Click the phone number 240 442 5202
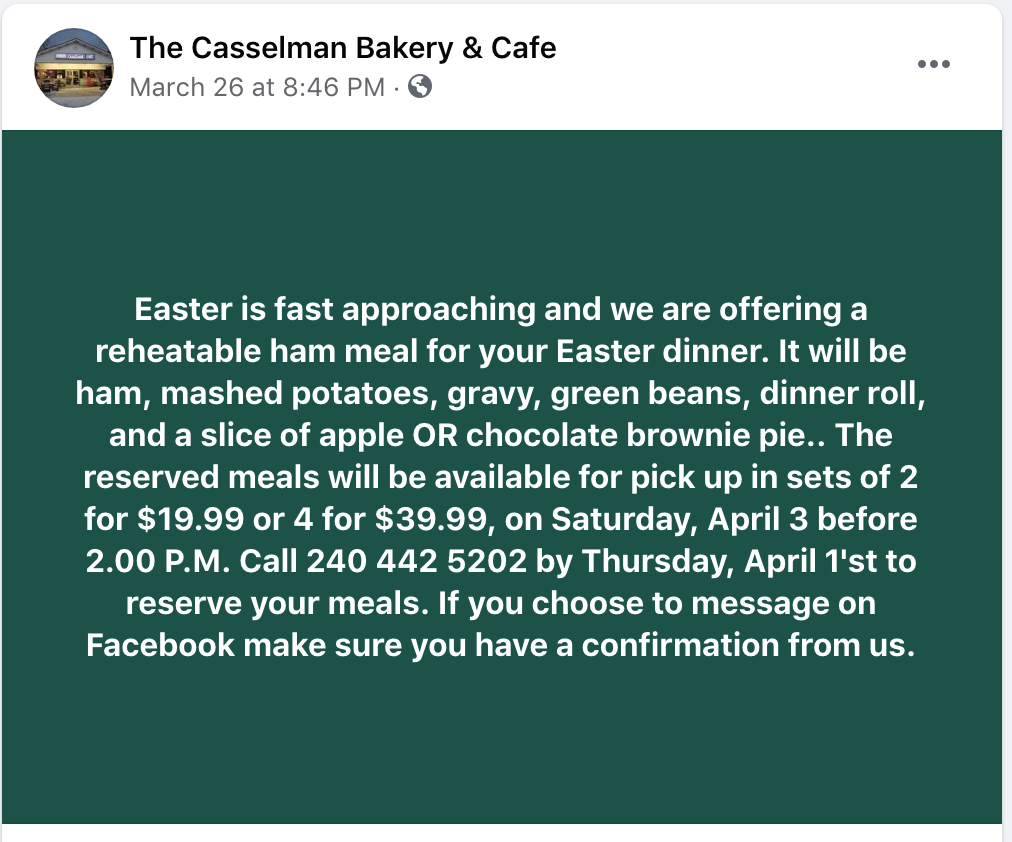The height and width of the screenshot is (842, 1012). pos(417,561)
